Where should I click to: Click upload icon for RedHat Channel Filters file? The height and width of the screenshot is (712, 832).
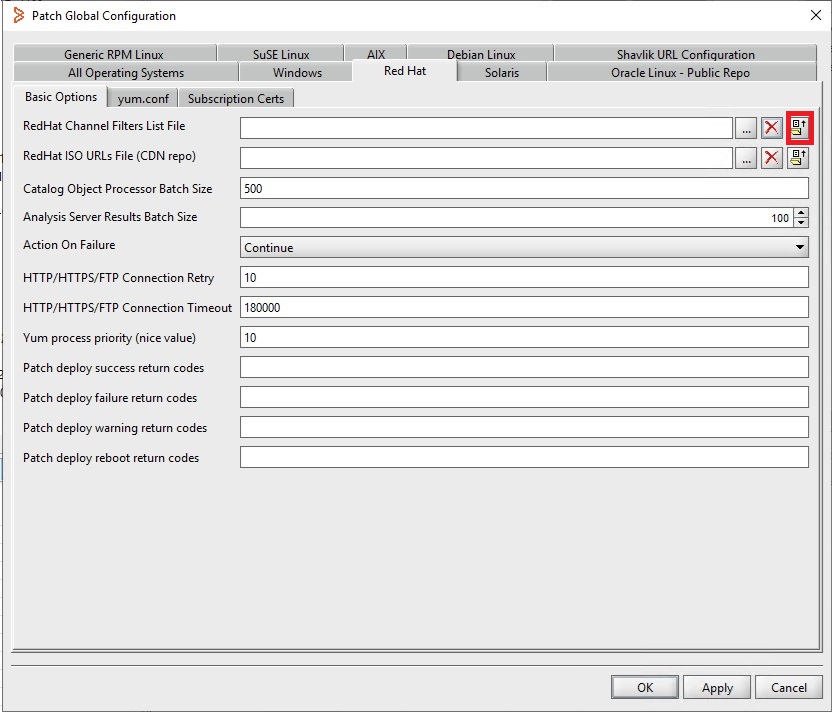[x=798, y=128]
